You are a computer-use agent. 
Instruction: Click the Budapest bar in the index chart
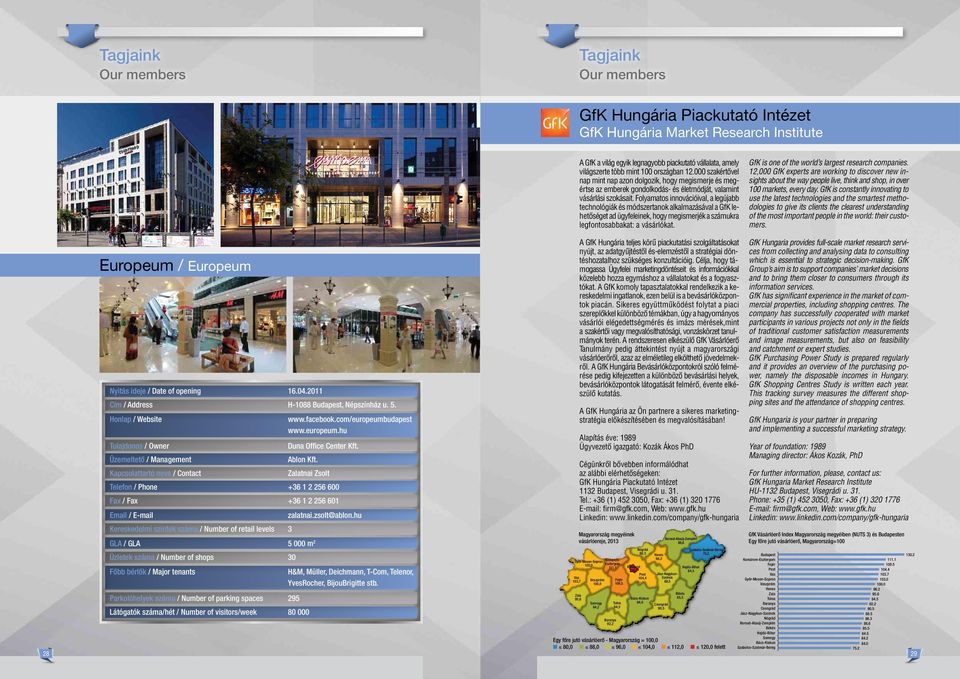pos(841,555)
